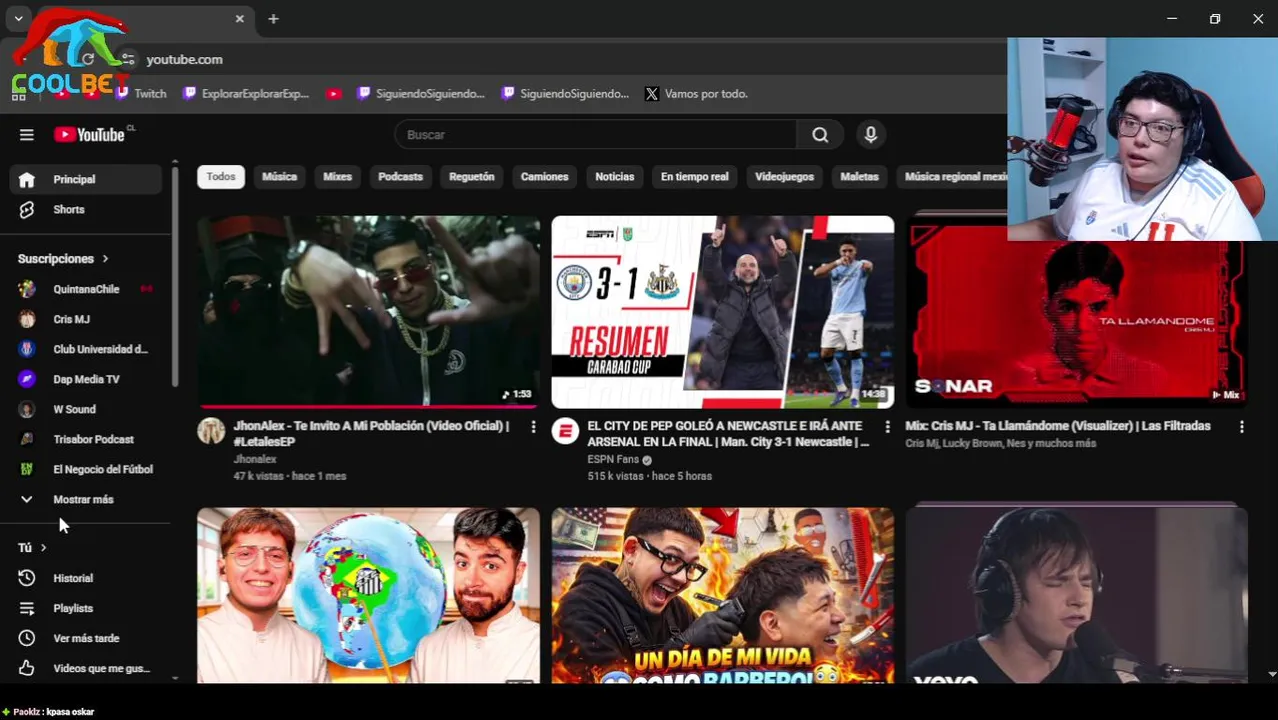The width and height of the screenshot is (1278, 720).
Task: Click the search magnifier button
Action: tap(820, 135)
